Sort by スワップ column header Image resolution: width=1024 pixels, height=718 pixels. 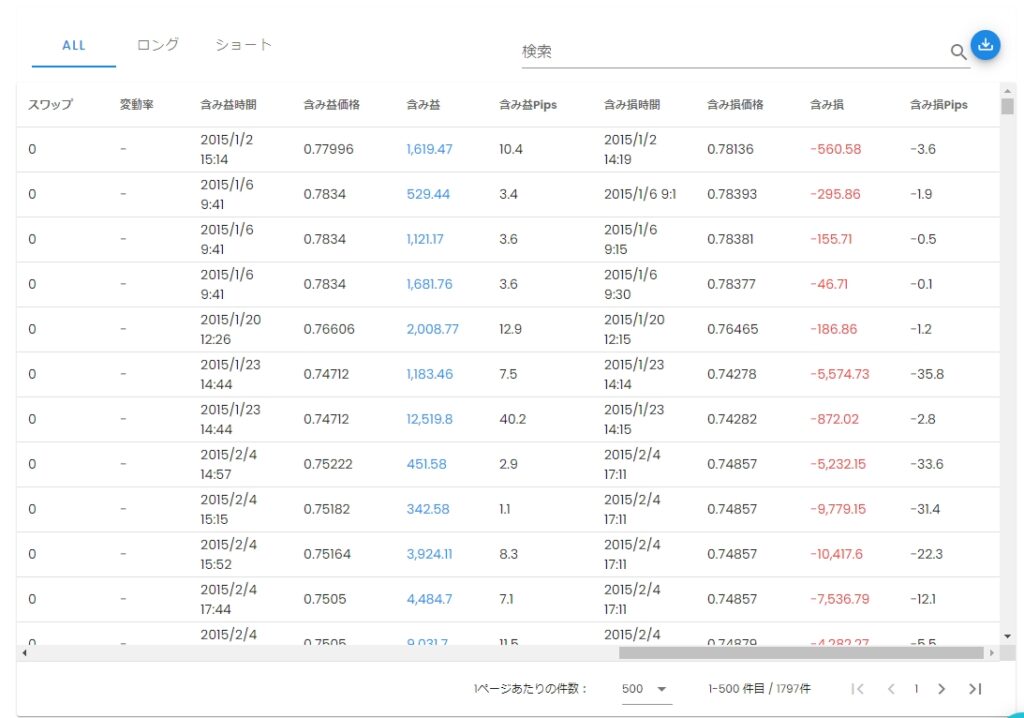click(50, 105)
